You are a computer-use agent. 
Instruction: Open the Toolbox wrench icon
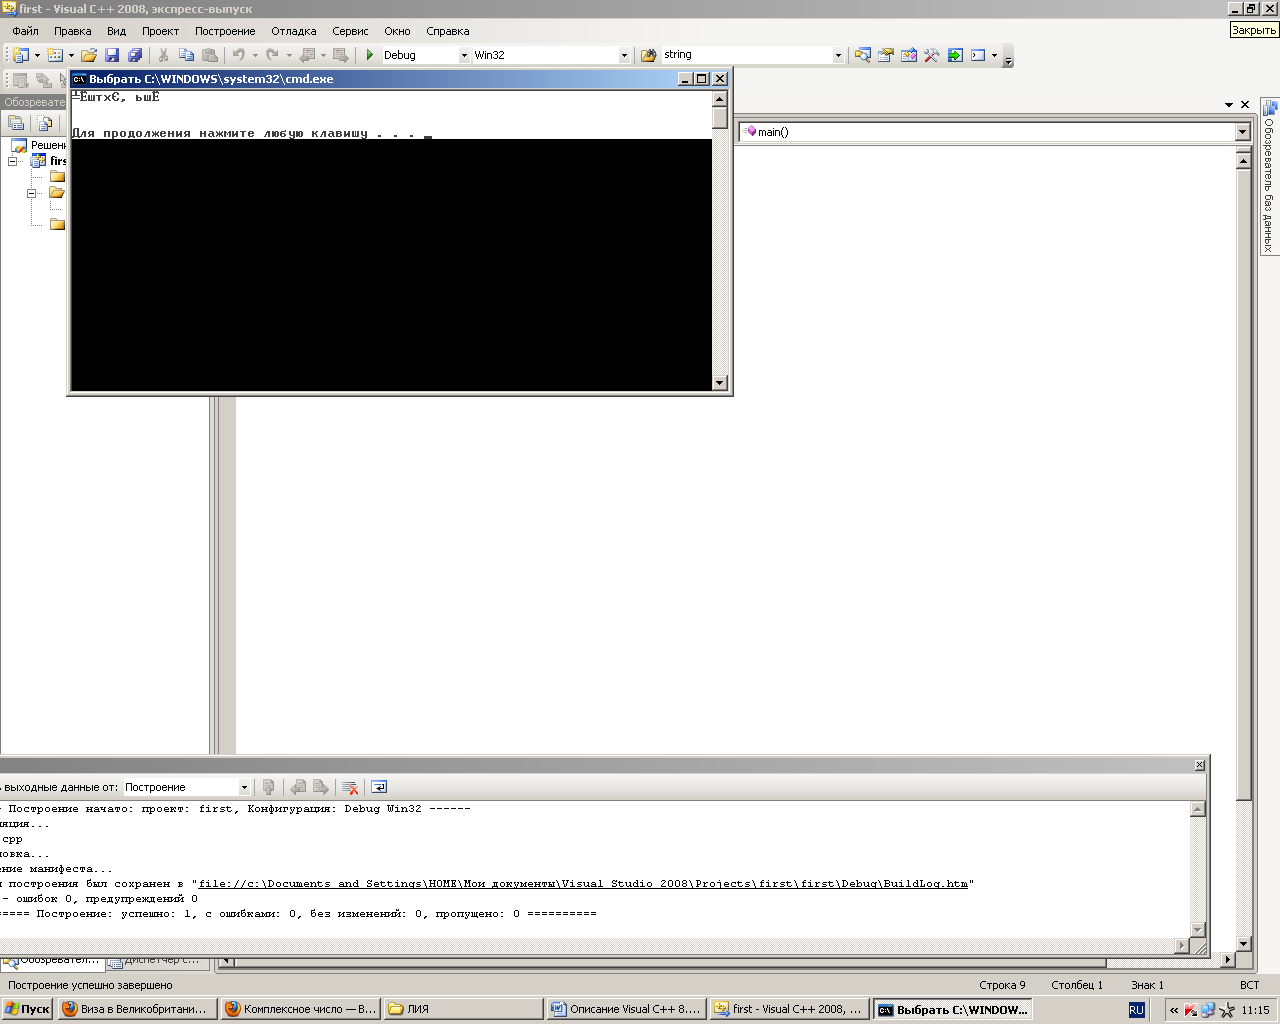pyautogui.click(x=931, y=55)
